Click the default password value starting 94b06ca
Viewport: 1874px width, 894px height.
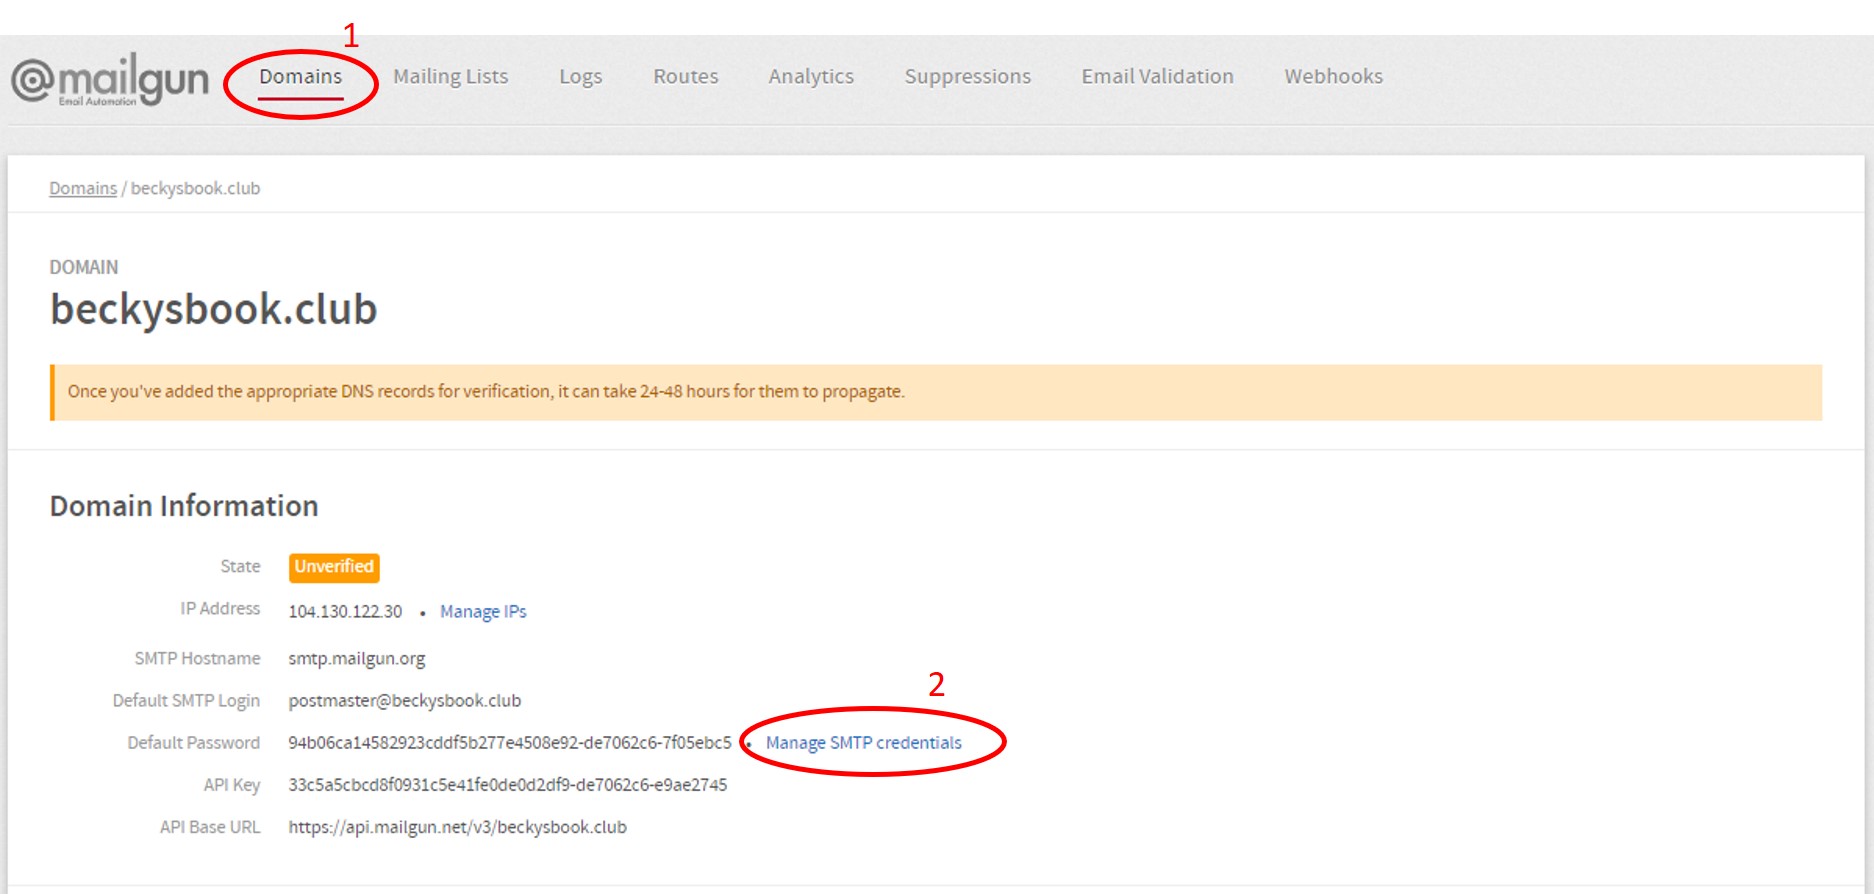510,742
